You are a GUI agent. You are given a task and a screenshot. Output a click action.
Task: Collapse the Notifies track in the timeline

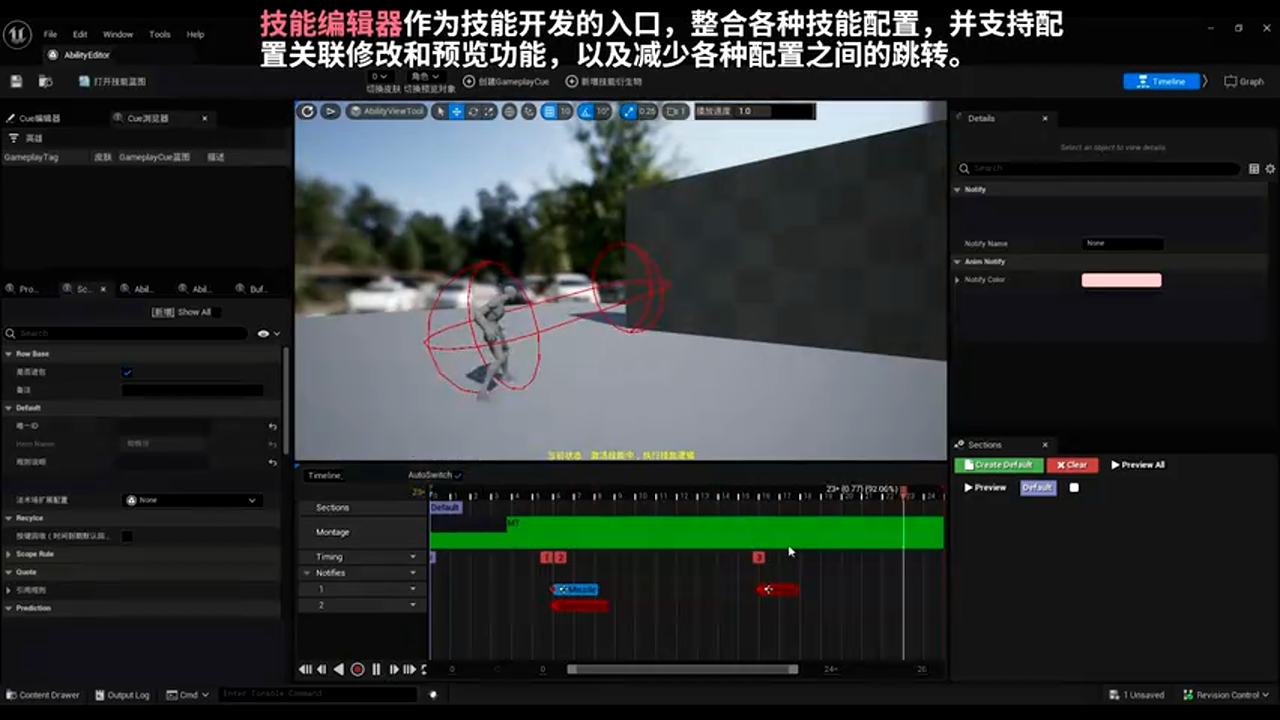coord(307,572)
